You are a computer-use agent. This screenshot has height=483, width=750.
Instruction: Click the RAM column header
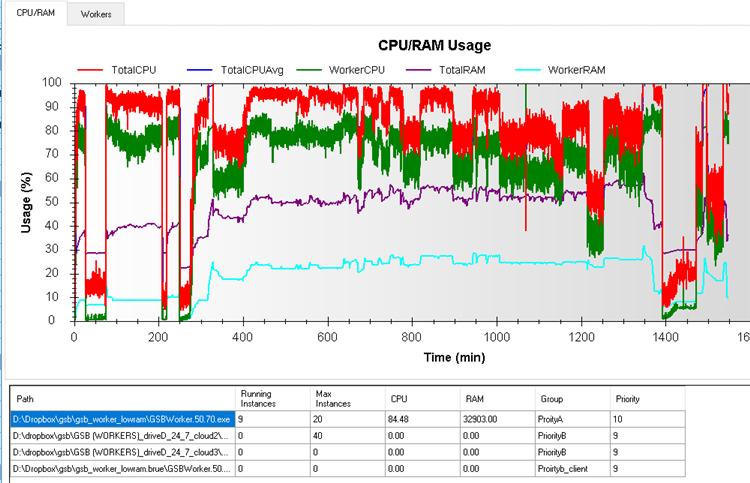tap(495, 398)
